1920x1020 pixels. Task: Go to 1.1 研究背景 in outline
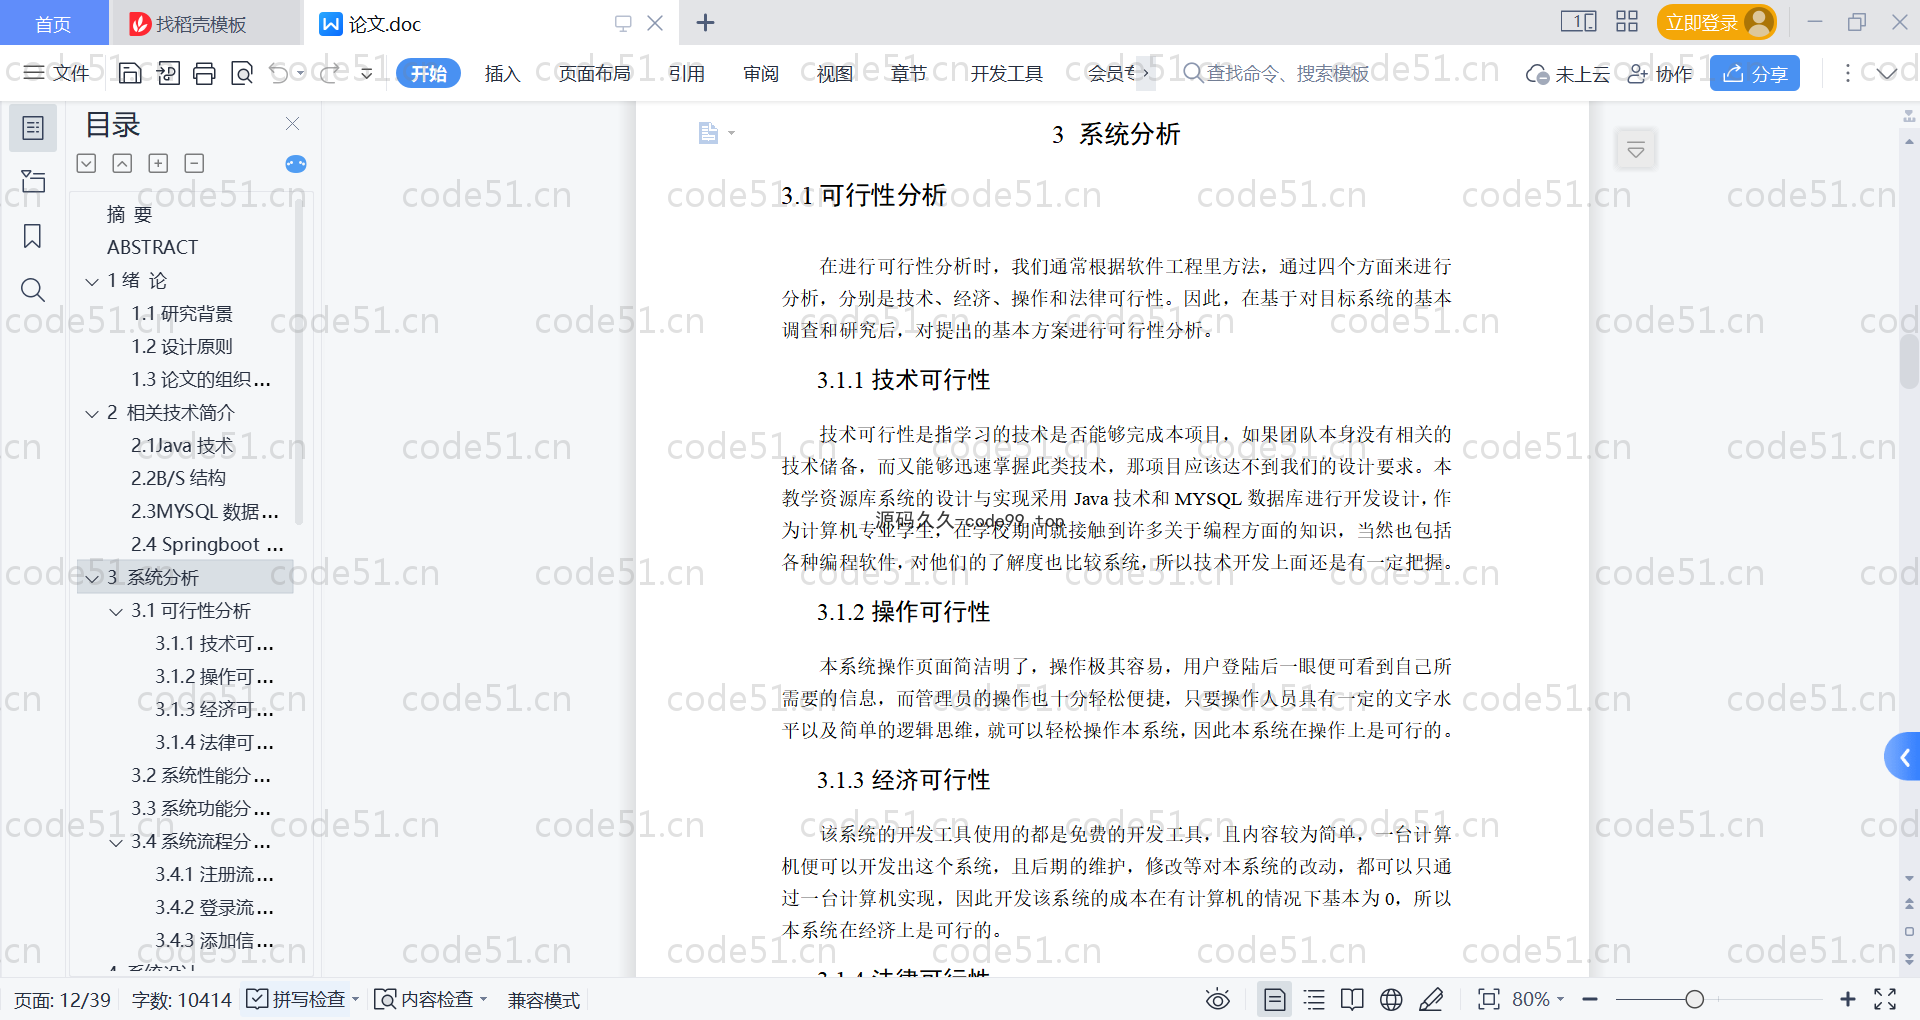[182, 314]
